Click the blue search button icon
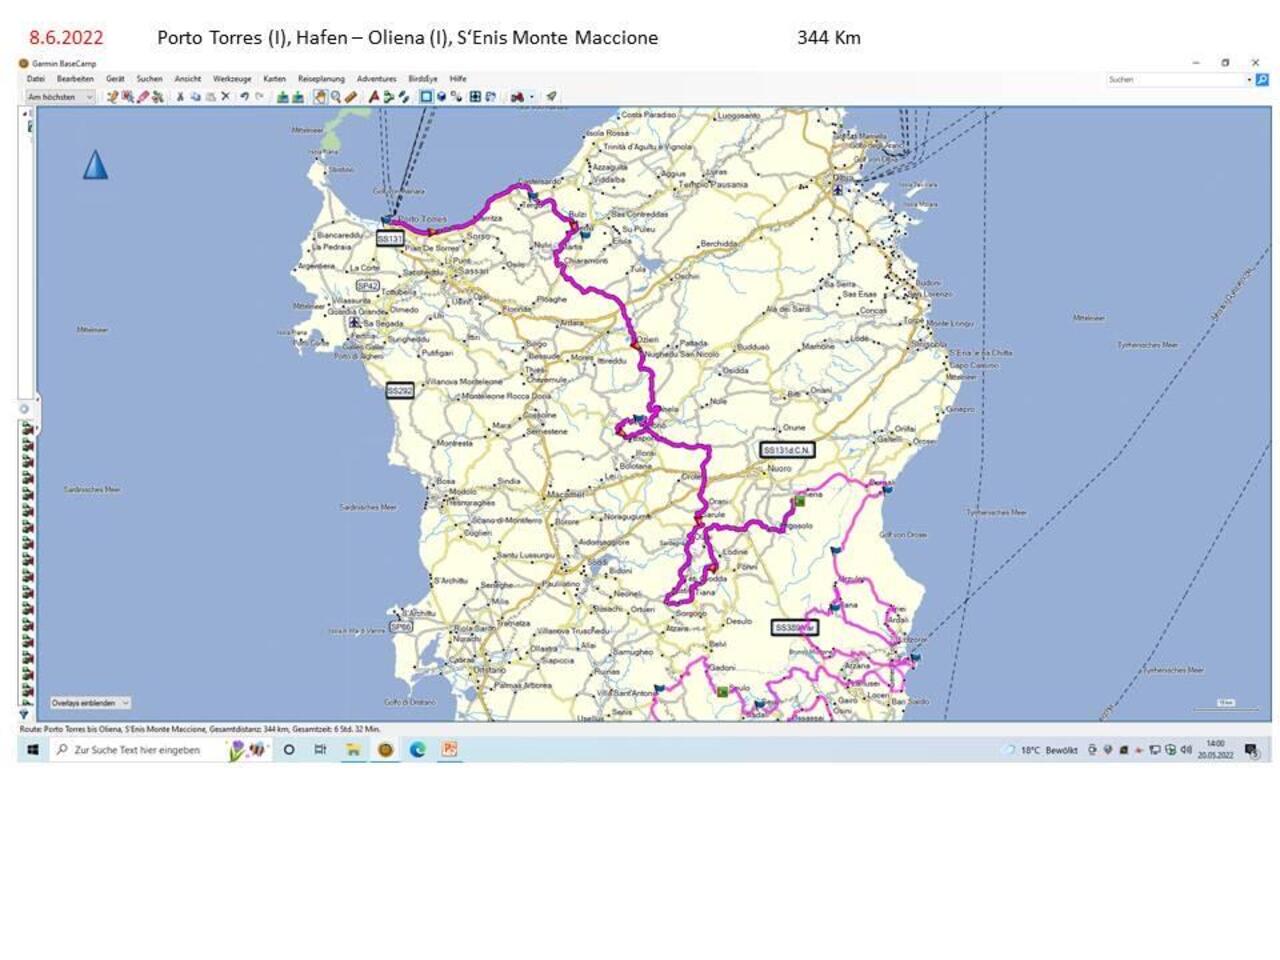The width and height of the screenshot is (1280, 960). [1262, 79]
